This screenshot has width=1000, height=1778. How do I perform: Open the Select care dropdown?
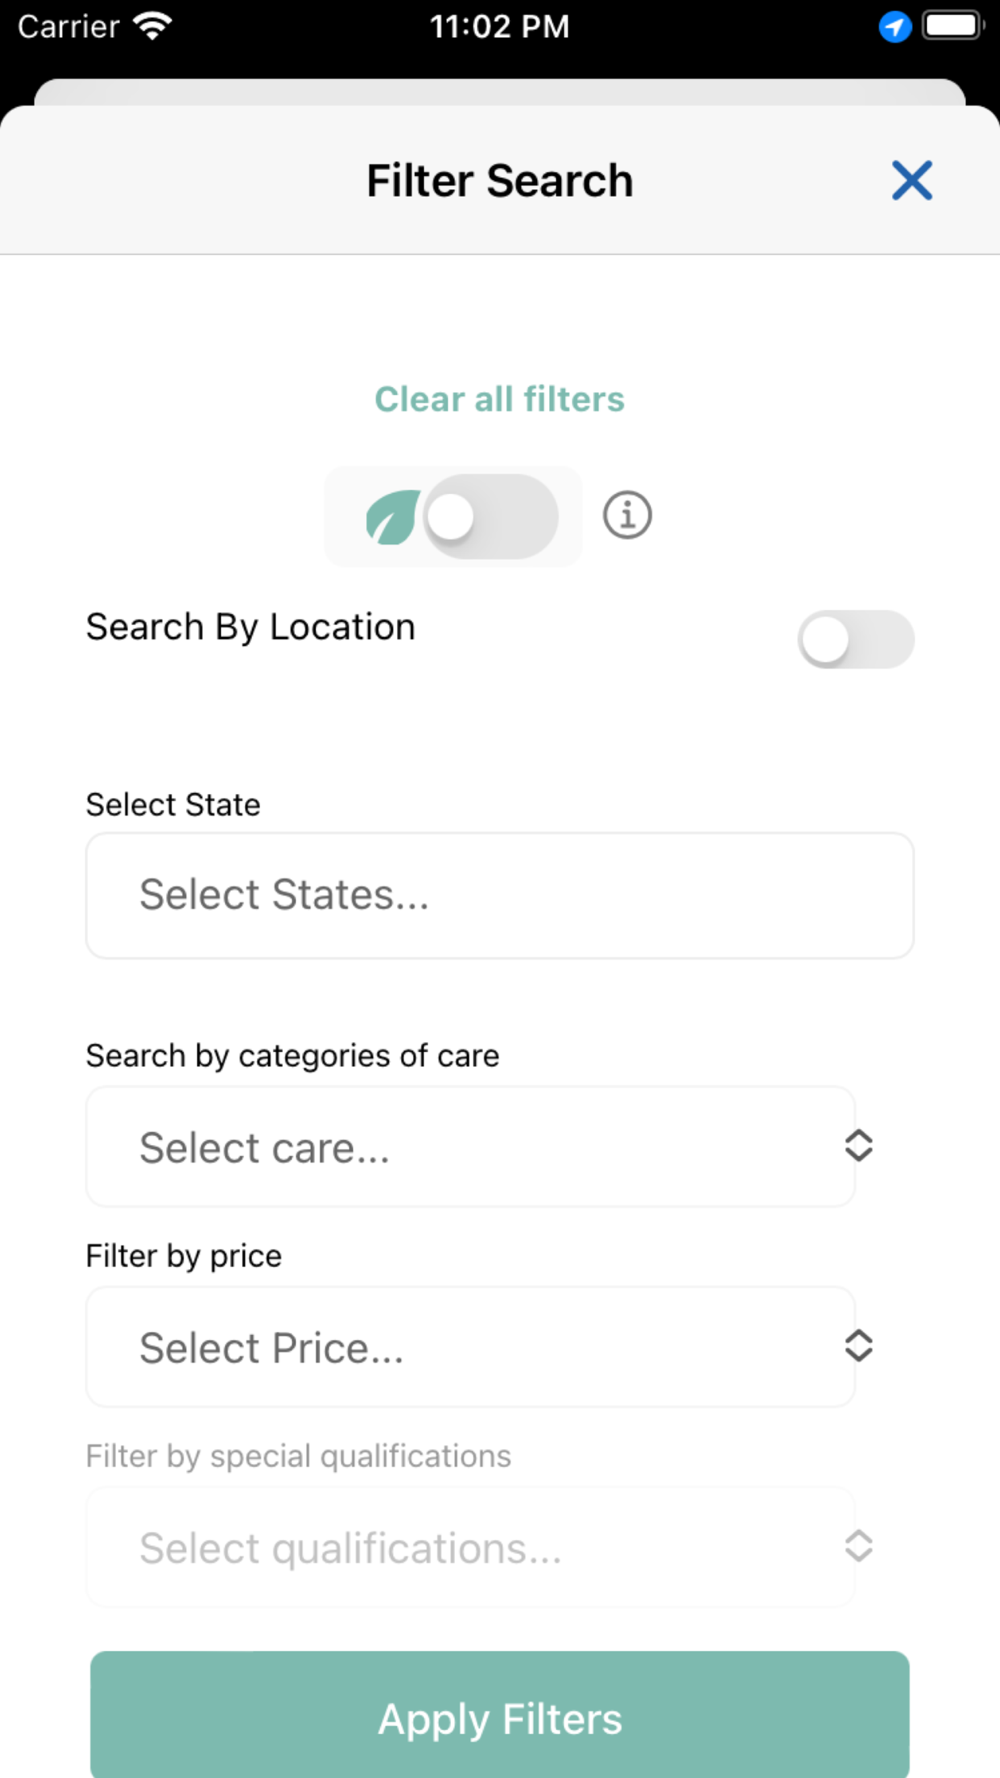[470, 1147]
